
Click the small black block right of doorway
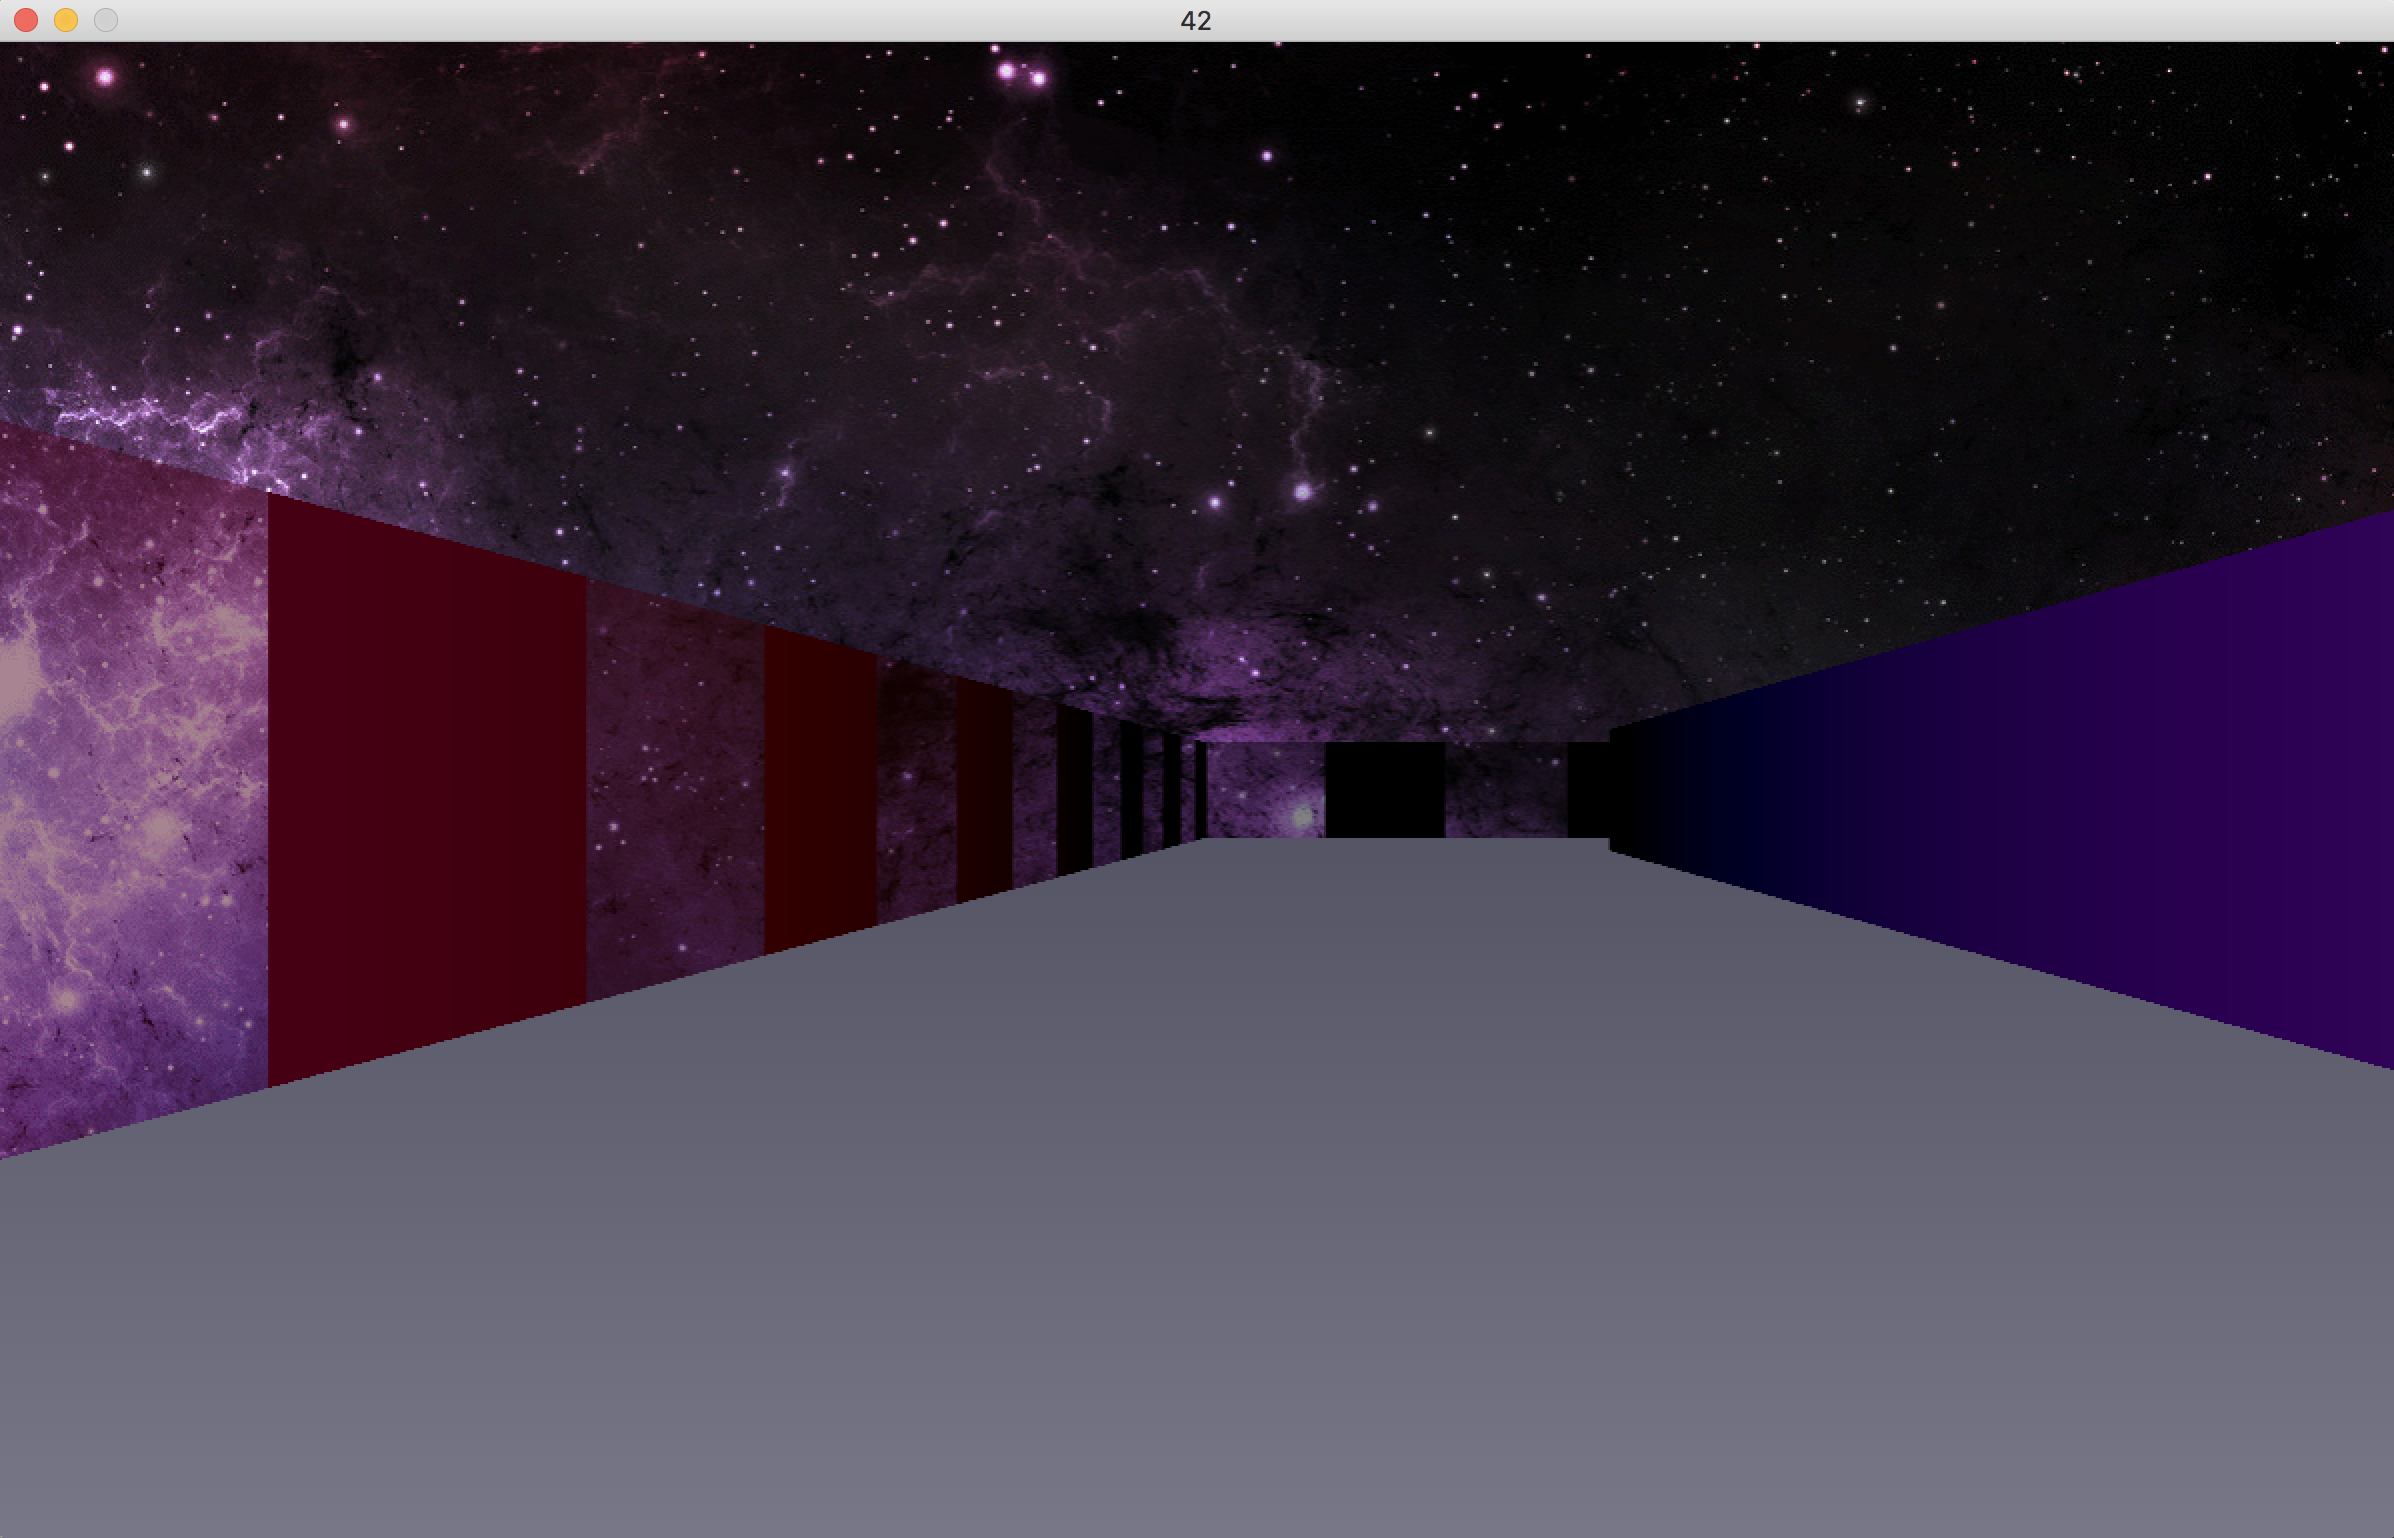tap(1587, 790)
